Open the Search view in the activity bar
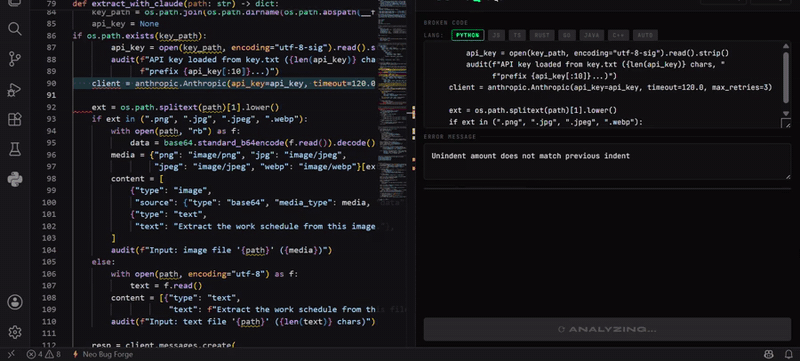Viewport: 800px width, 361px height. (x=15, y=29)
